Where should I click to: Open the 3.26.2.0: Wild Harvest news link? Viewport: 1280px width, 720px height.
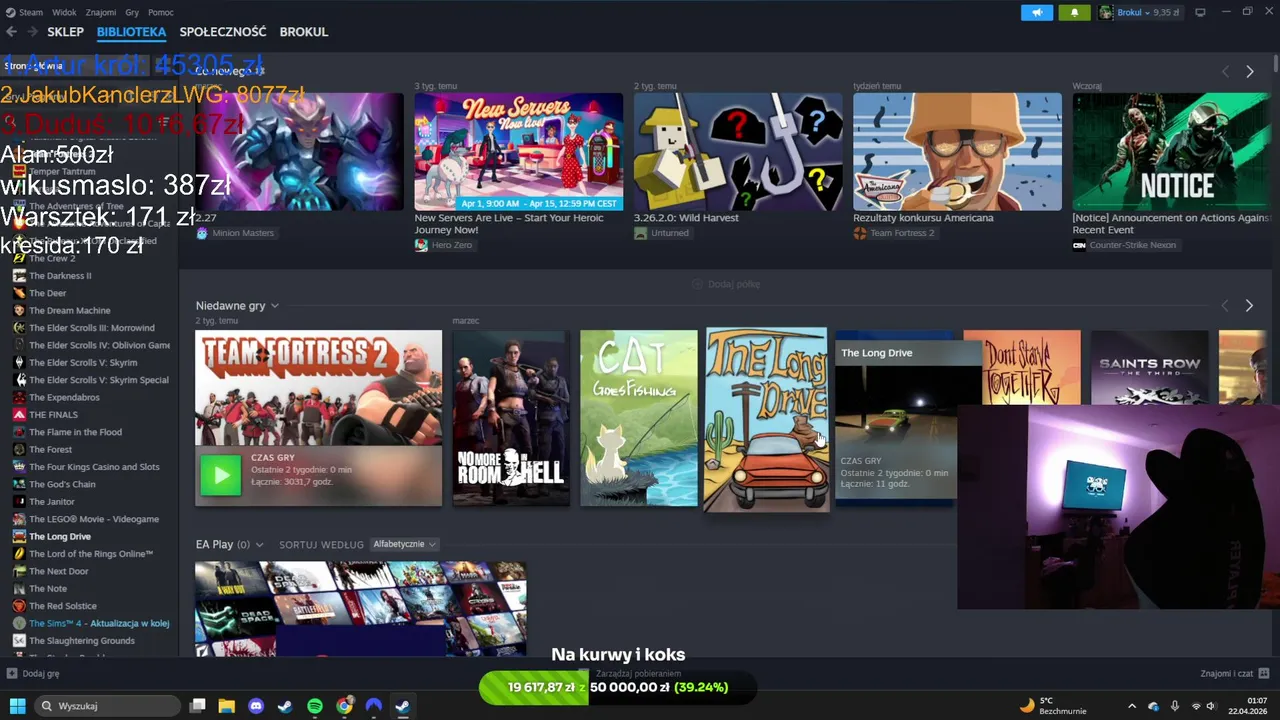[686, 217]
